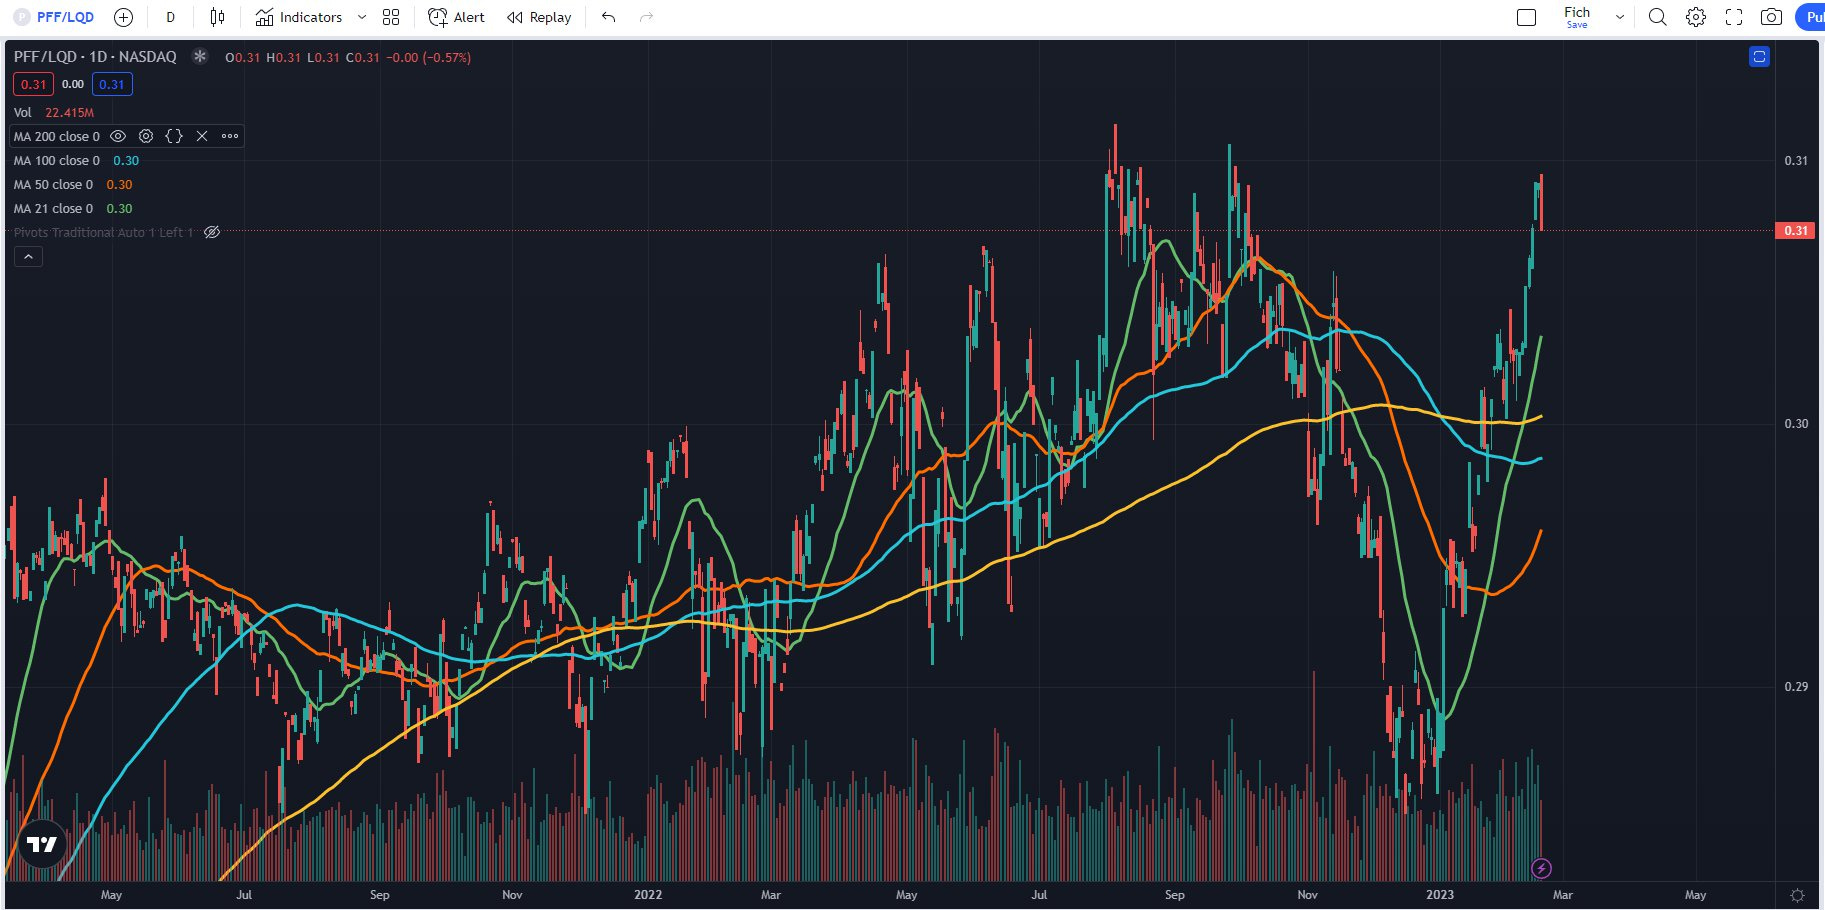Select the Vol 22.415M volume legend

[54, 113]
